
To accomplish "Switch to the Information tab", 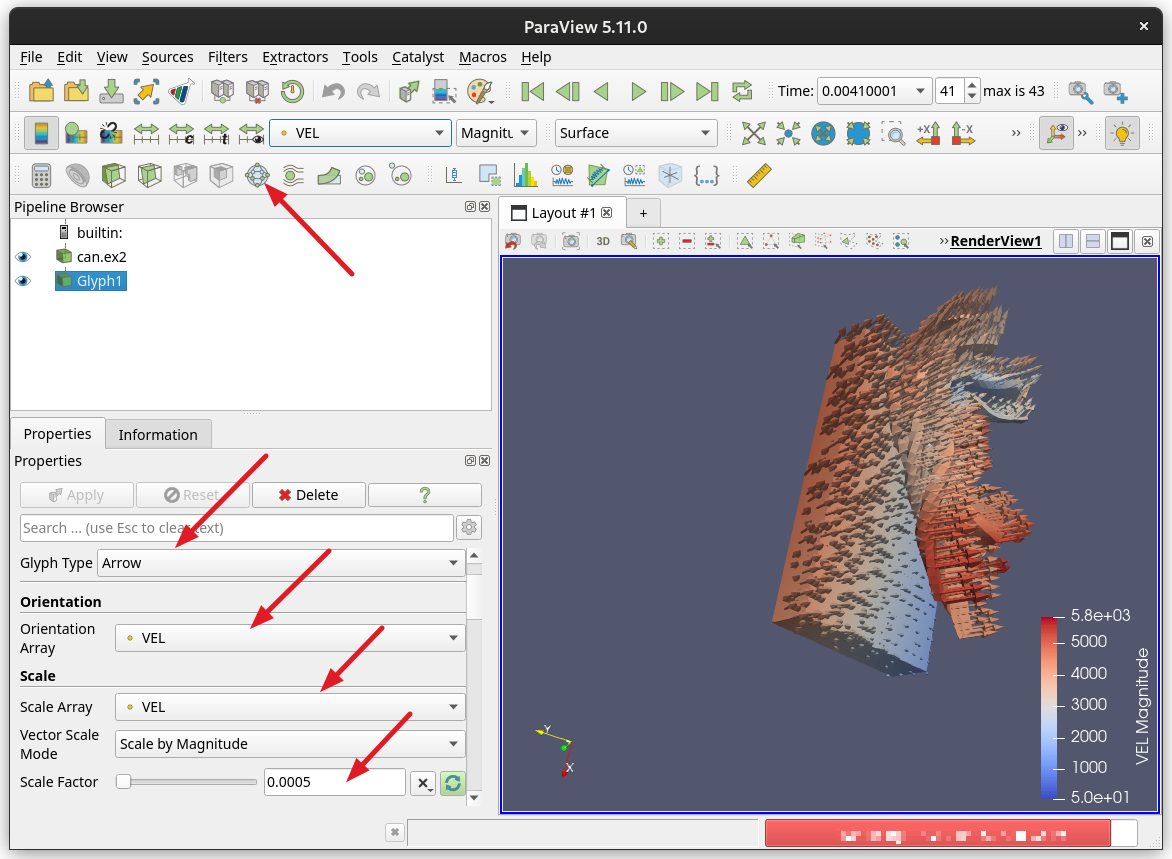I will [158, 435].
